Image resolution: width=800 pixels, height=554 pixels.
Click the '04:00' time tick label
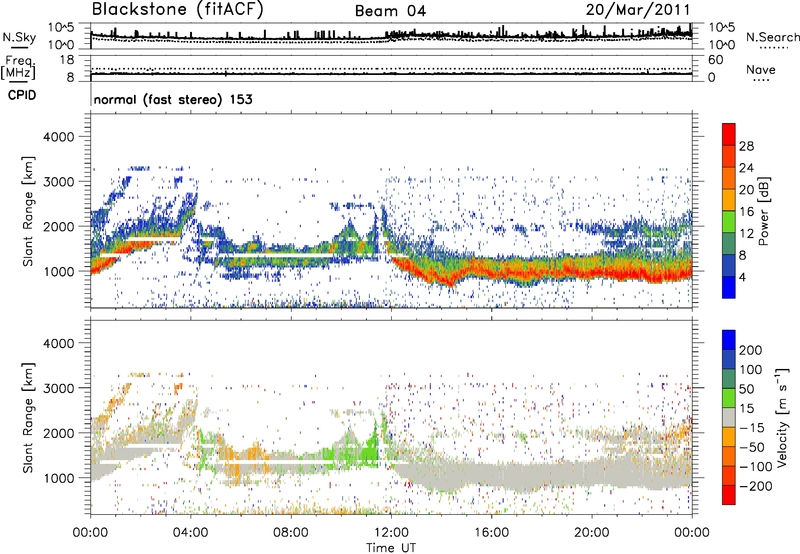190,533
